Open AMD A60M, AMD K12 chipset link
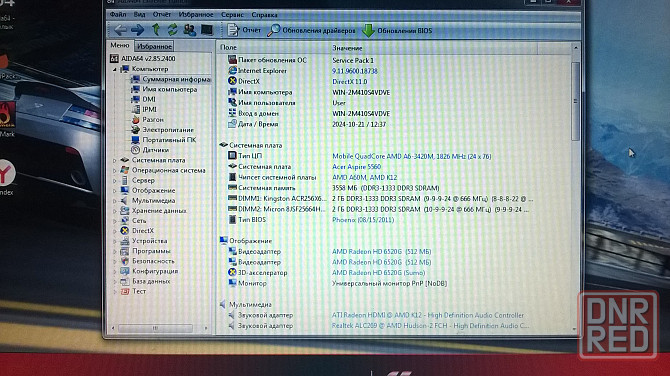 [x=364, y=177]
